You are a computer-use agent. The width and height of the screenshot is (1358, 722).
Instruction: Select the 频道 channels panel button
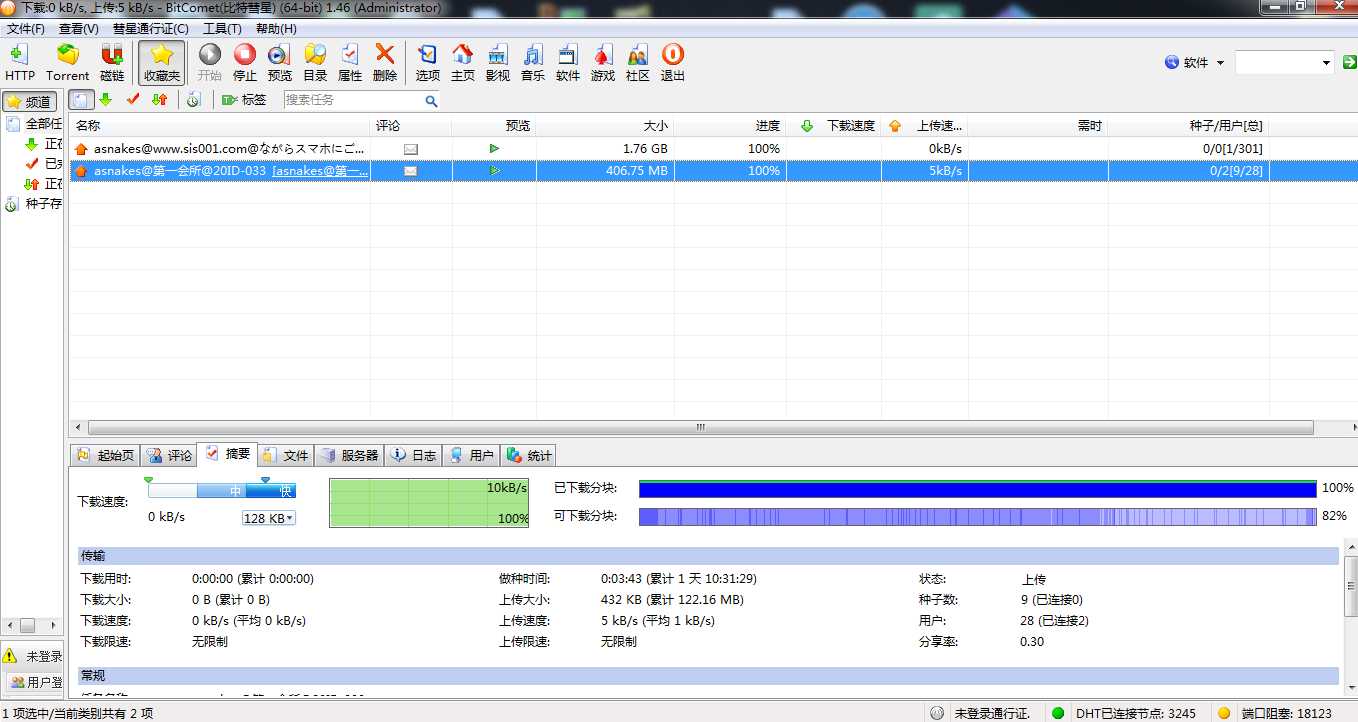pos(29,102)
